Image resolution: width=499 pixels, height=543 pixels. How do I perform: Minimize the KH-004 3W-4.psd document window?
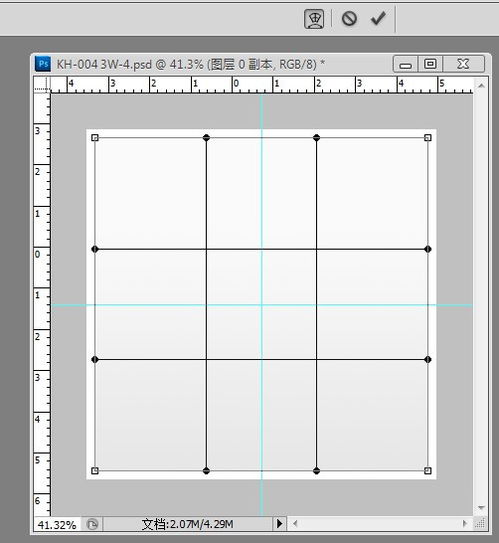point(406,64)
